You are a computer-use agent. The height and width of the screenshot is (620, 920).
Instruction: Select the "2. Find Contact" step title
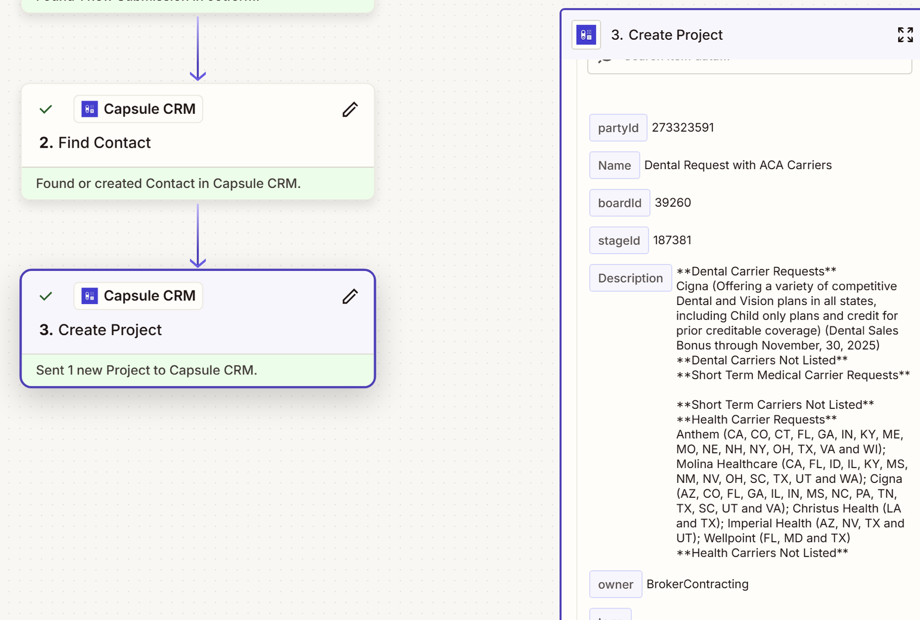click(95, 143)
